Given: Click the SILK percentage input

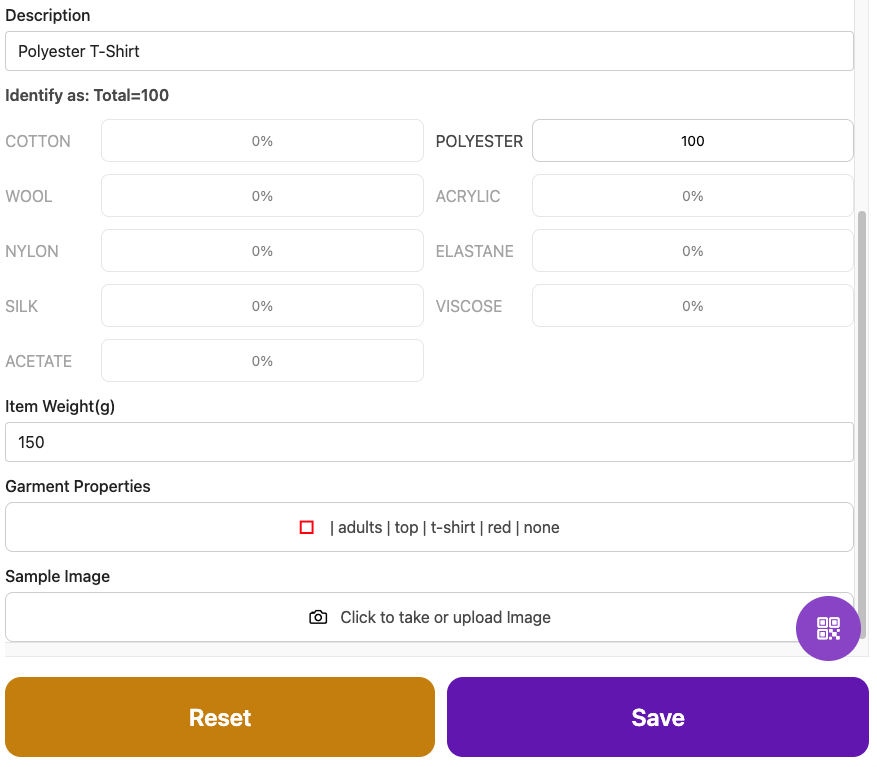Looking at the screenshot, I should pos(262,306).
